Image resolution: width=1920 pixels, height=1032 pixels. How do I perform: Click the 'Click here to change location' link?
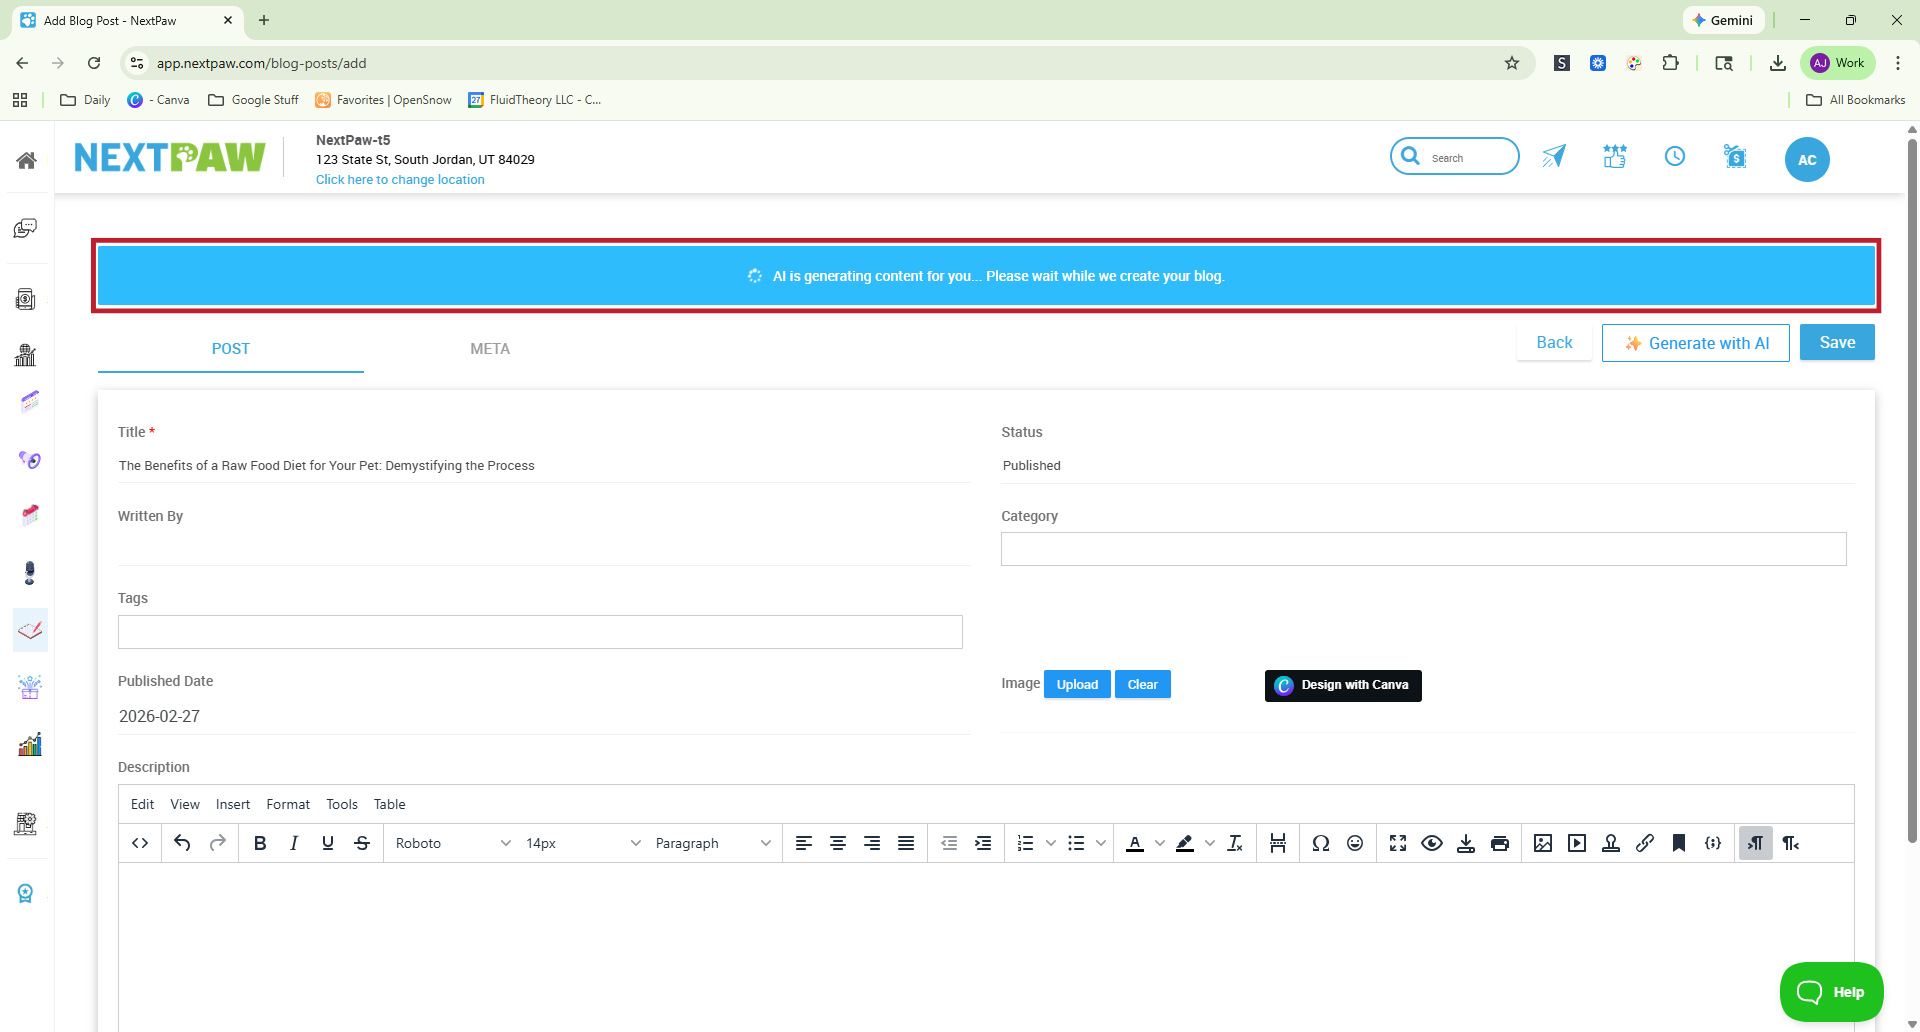(x=399, y=179)
